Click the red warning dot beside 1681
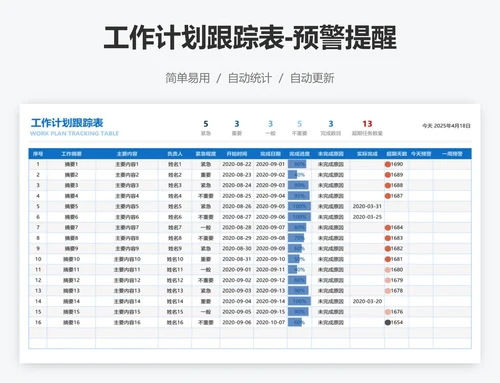 388,259
